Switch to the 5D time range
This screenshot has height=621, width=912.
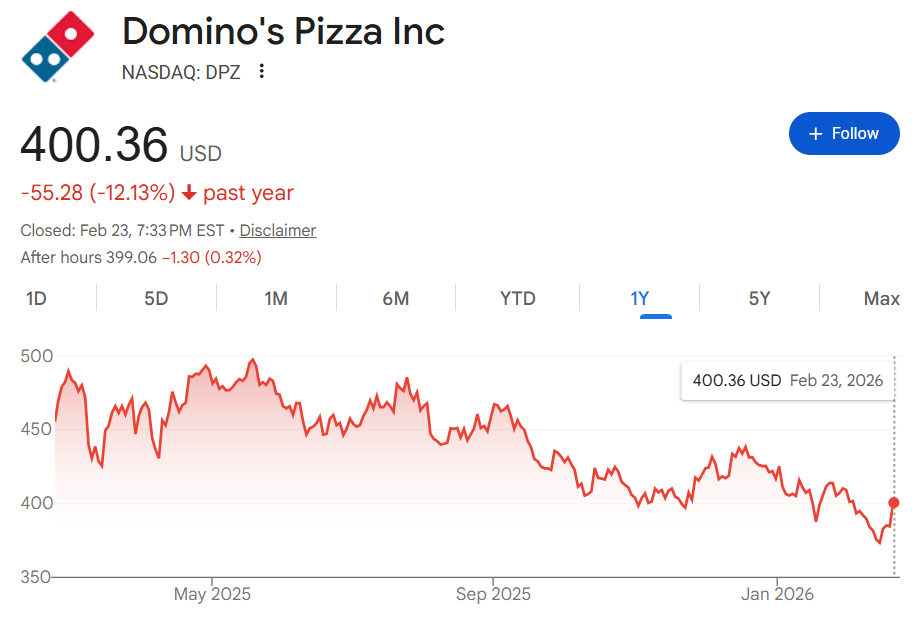click(x=156, y=298)
